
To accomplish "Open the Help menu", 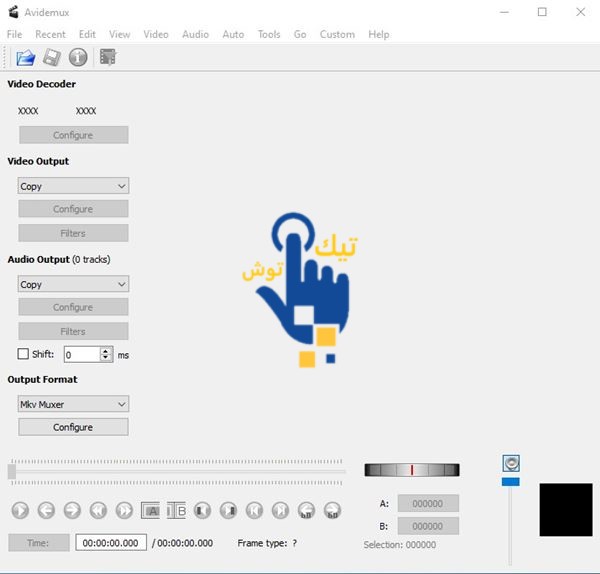I will click(379, 34).
